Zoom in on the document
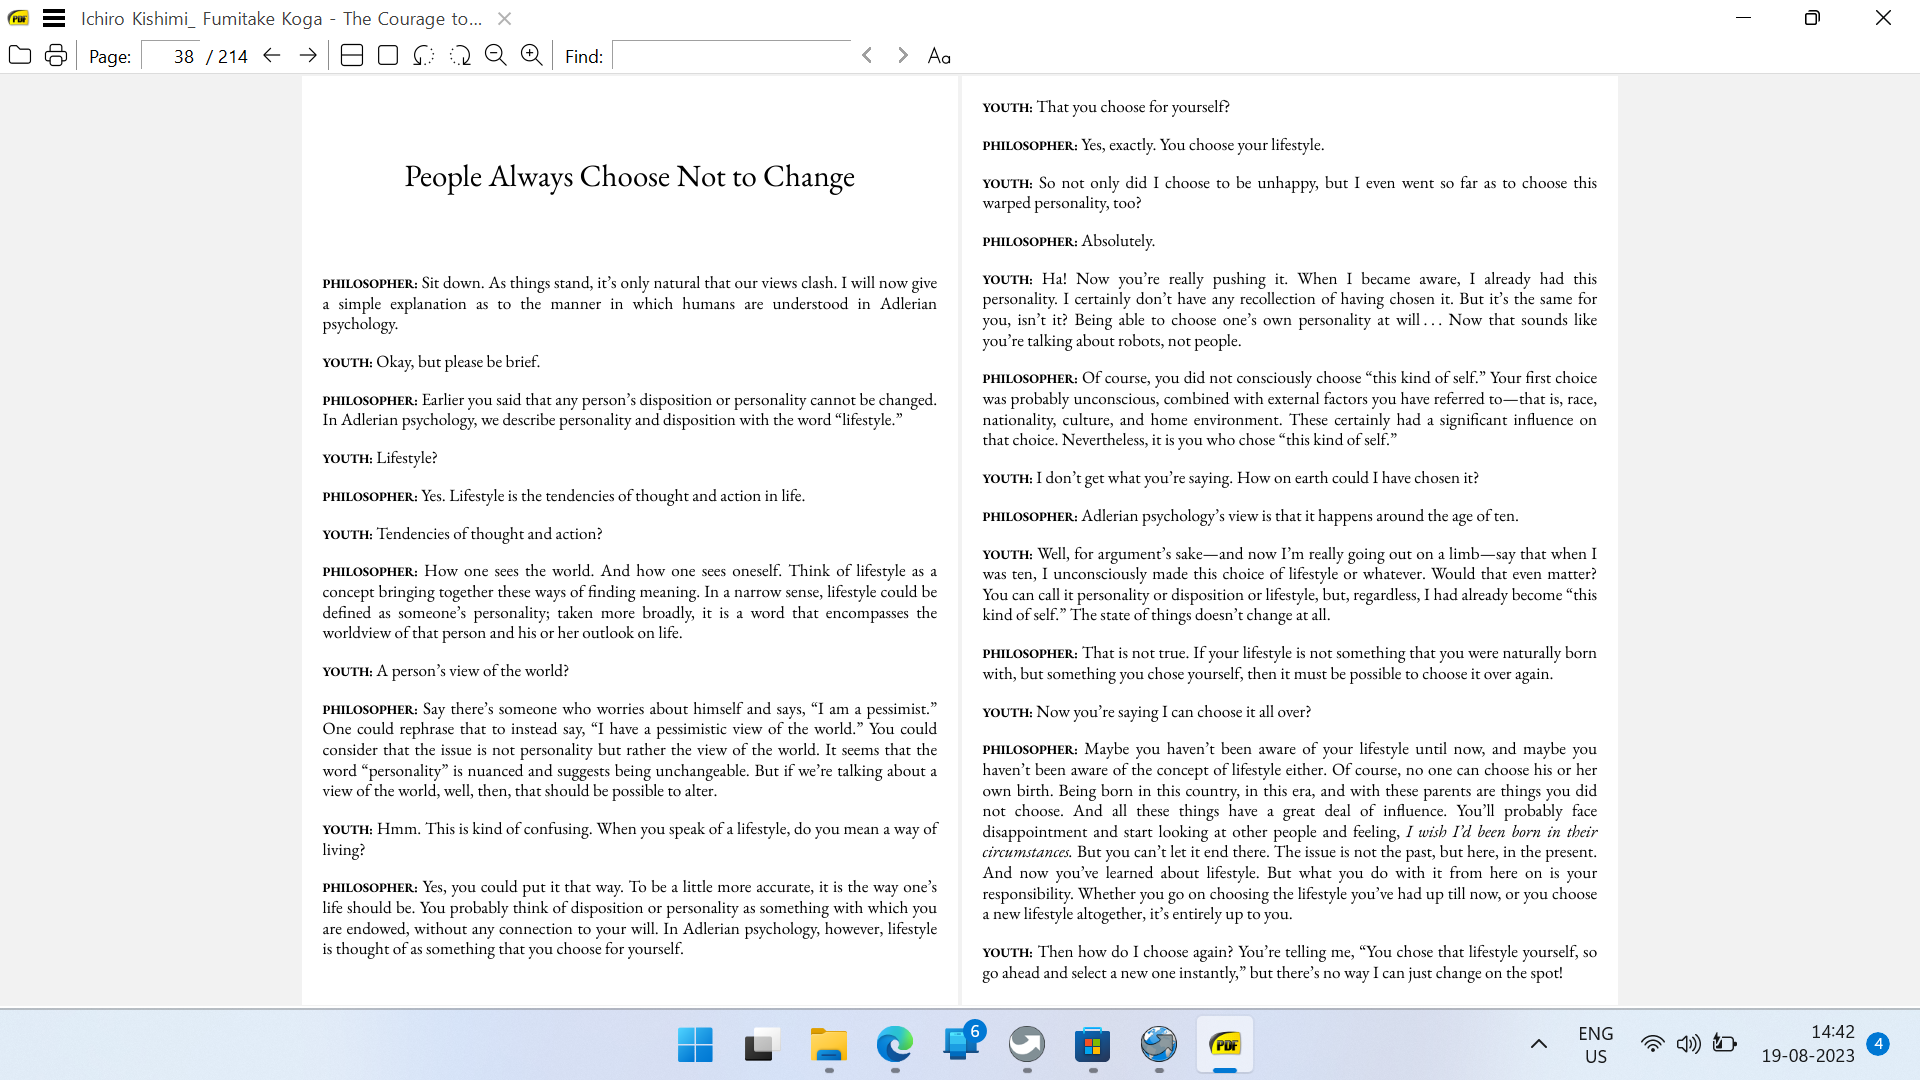 coord(532,55)
